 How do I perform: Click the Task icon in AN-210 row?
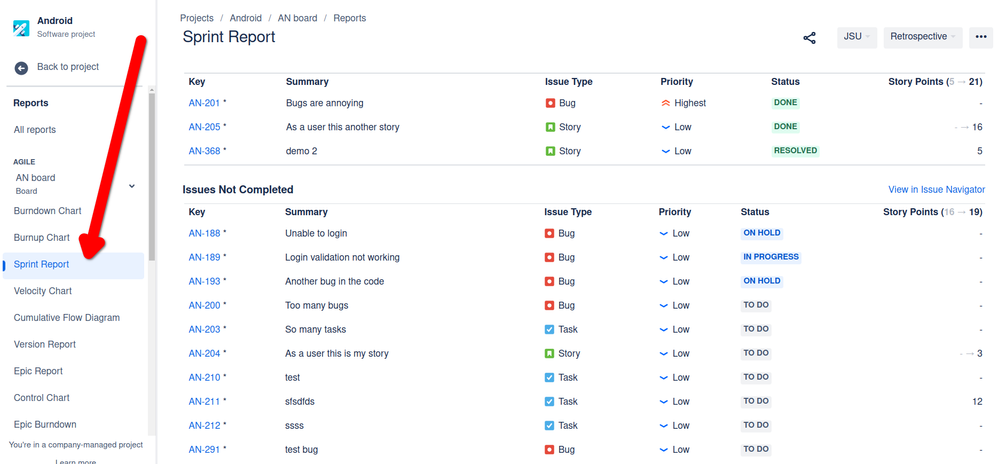[549, 377]
